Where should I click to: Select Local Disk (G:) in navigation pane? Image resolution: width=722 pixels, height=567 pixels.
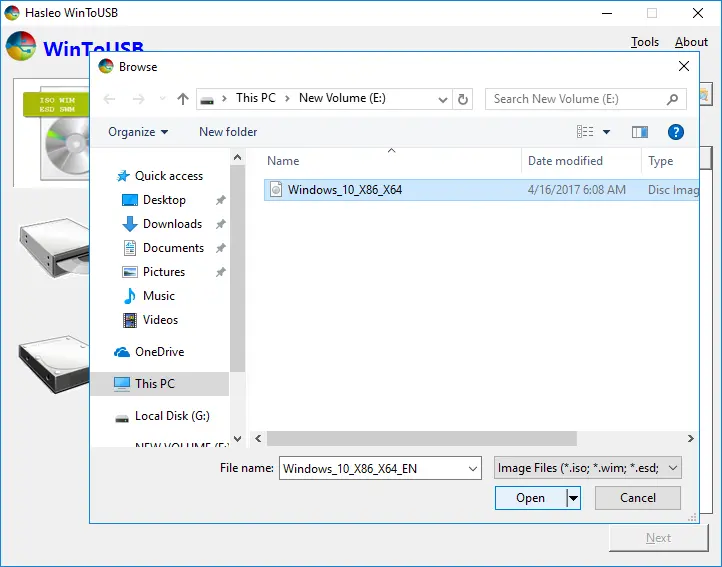(x=172, y=416)
